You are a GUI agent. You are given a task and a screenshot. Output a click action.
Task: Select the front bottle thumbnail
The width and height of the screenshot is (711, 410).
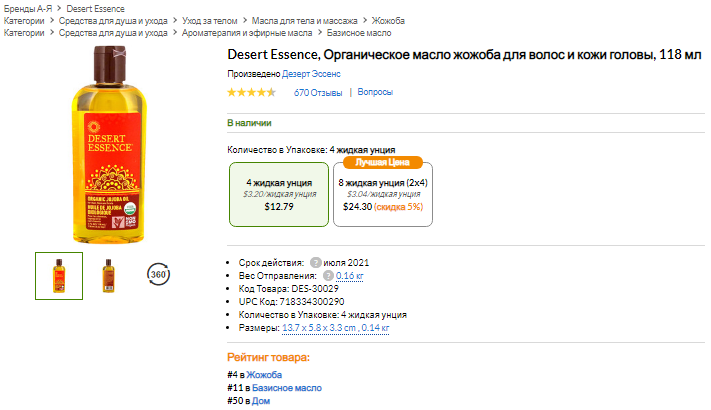pos(59,275)
